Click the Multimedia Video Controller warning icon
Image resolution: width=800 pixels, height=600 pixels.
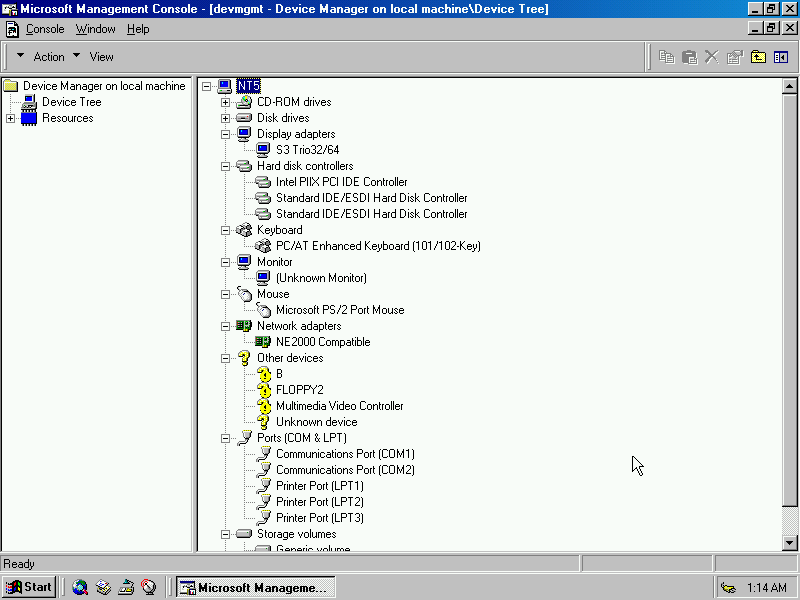[x=263, y=406]
